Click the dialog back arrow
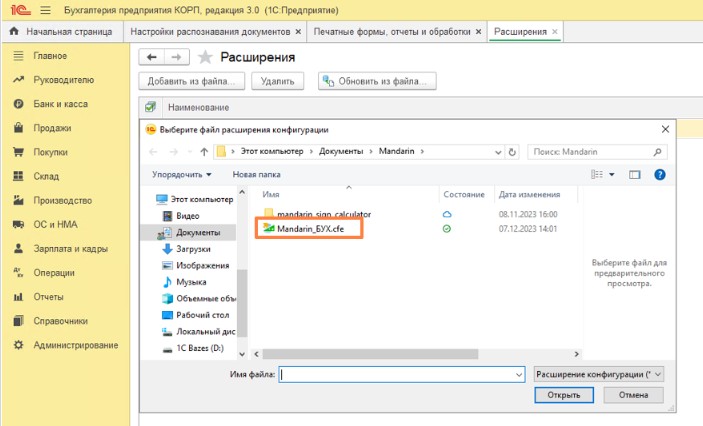703x426 pixels. (153, 152)
